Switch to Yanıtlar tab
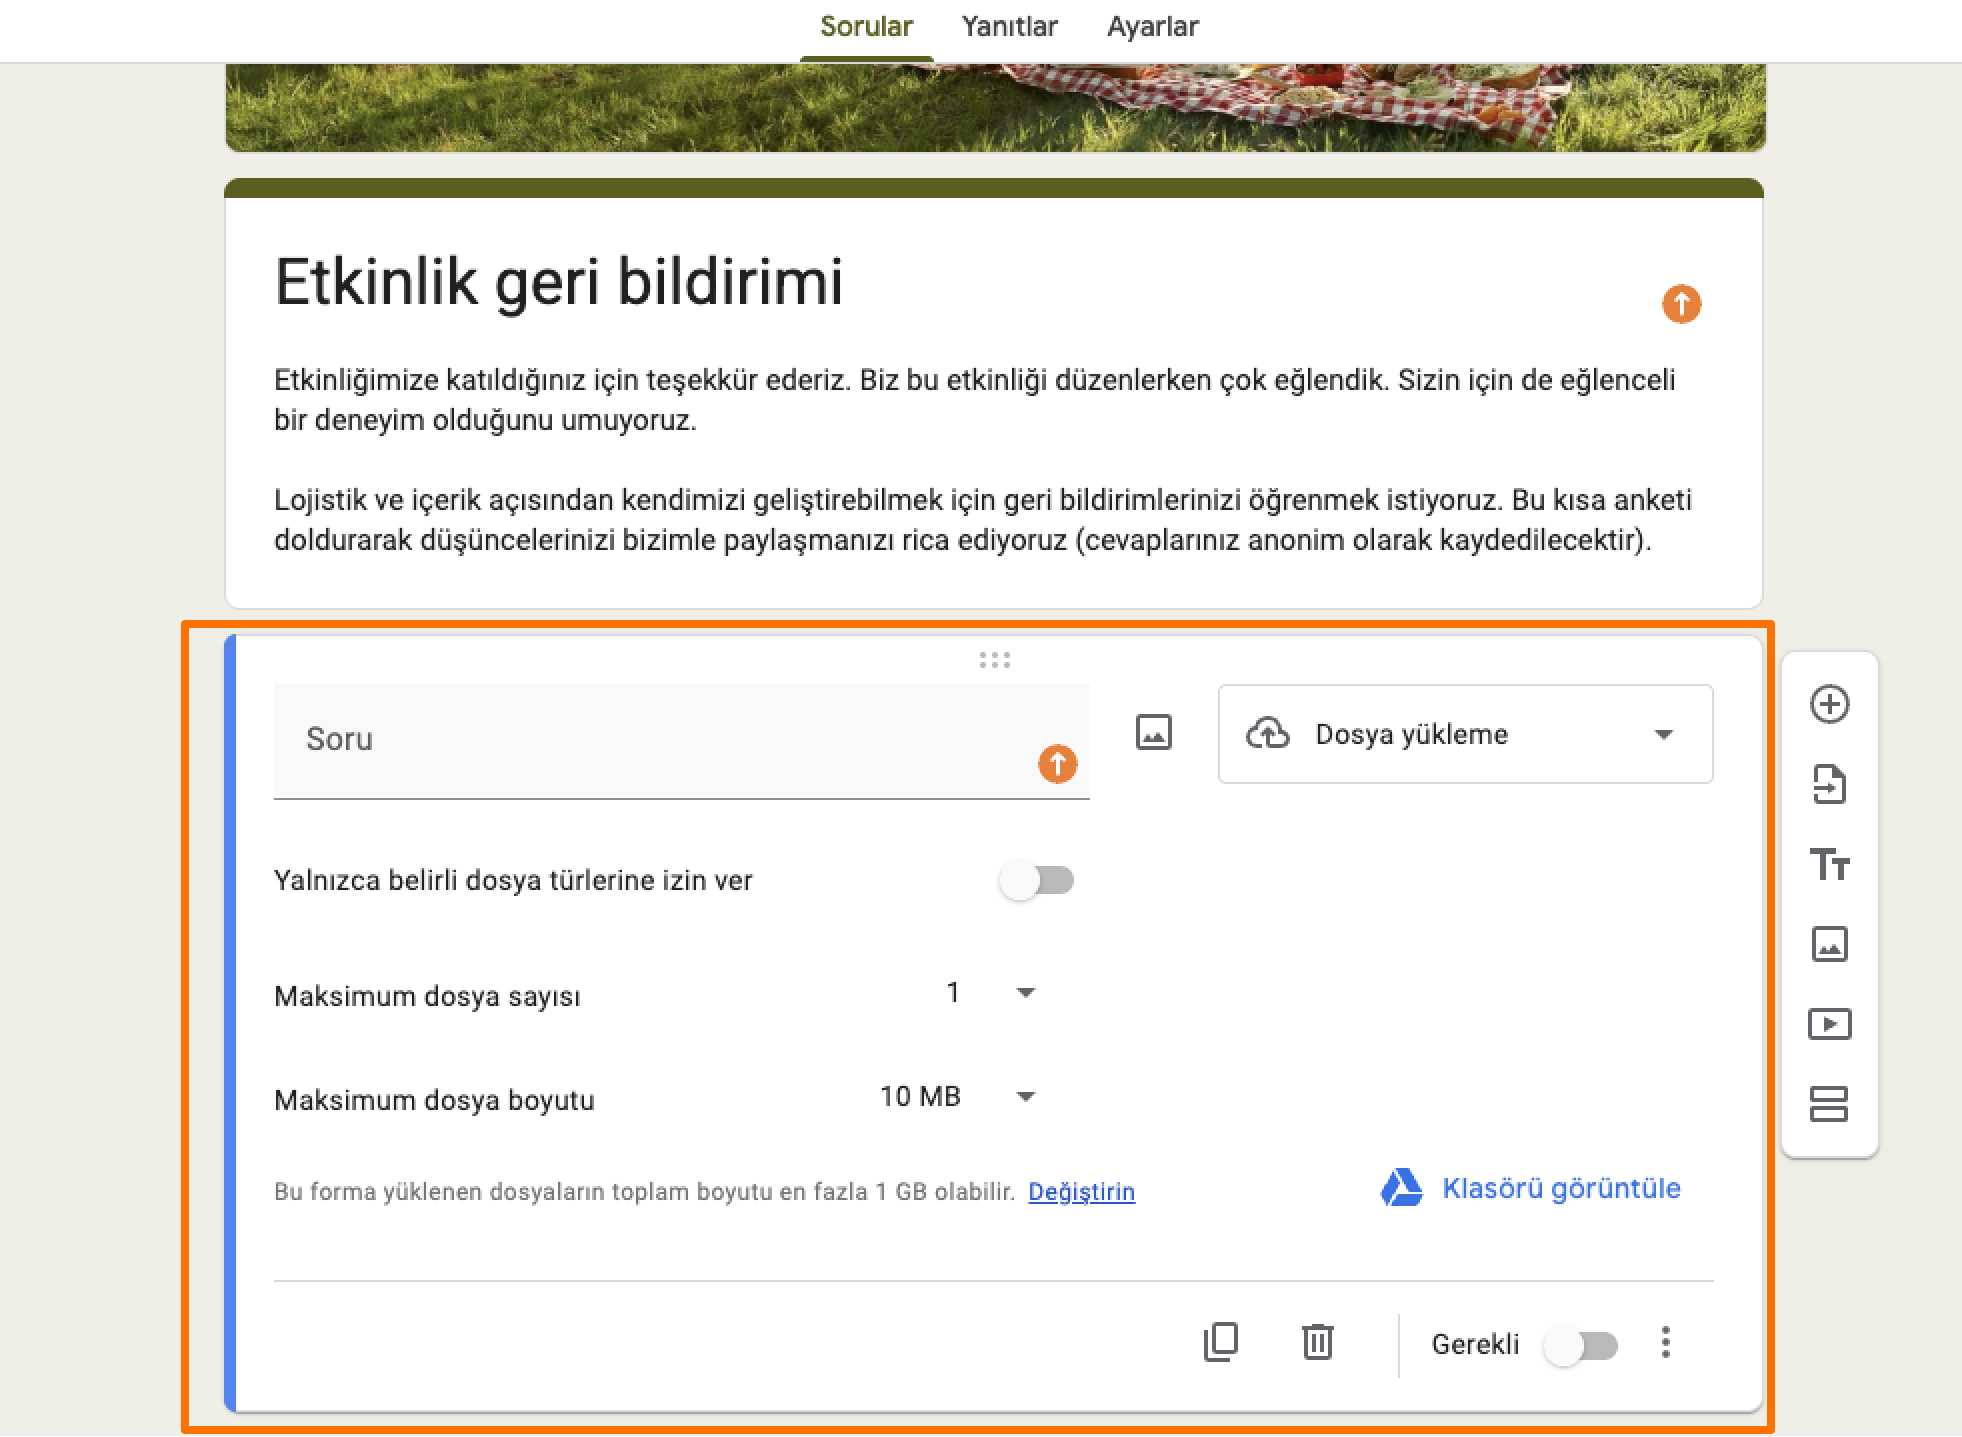 click(x=1009, y=26)
